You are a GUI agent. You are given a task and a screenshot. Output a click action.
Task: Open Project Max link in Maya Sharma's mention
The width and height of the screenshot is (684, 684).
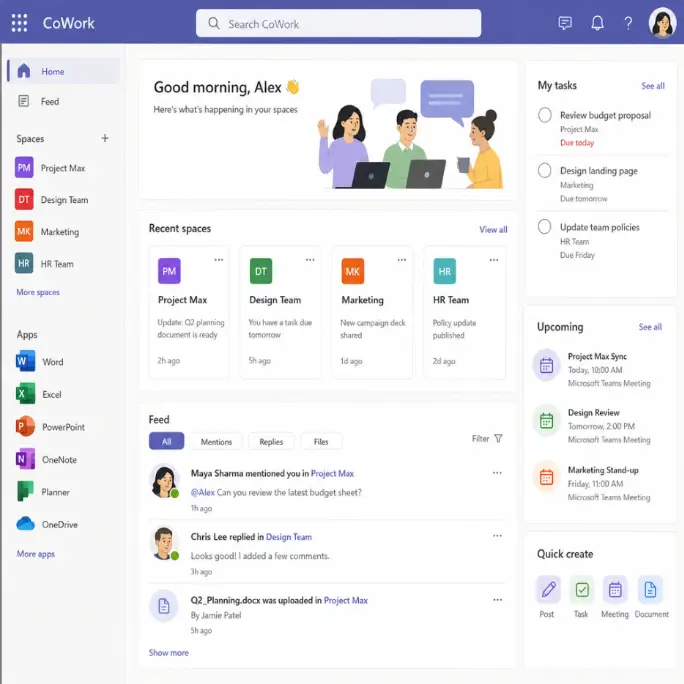(x=332, y=473)
